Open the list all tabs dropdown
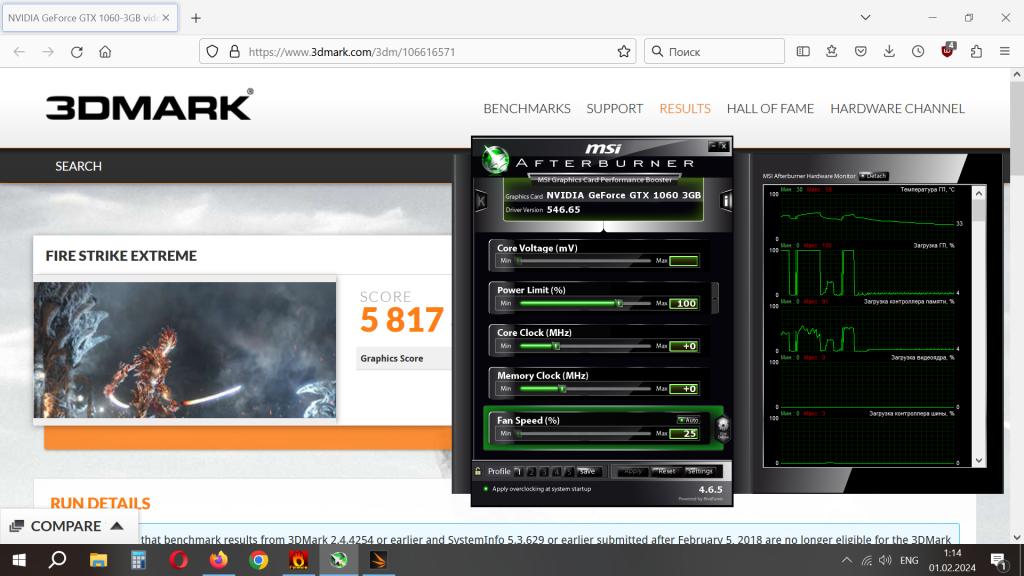1024x576 pixels. click(x=865, y=18)
